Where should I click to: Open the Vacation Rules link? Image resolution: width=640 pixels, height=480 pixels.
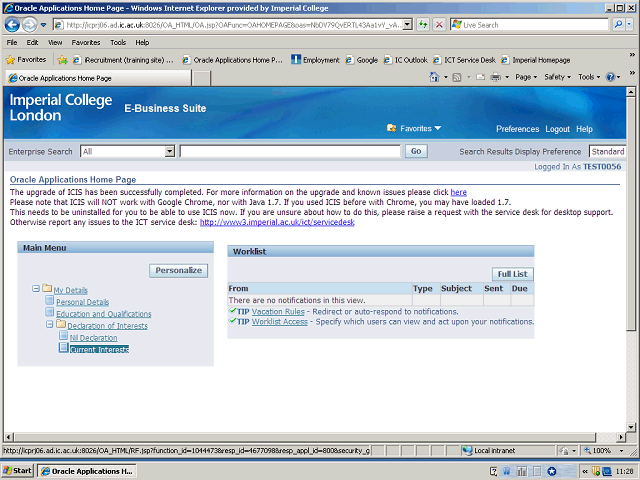[x=278, y=311]
